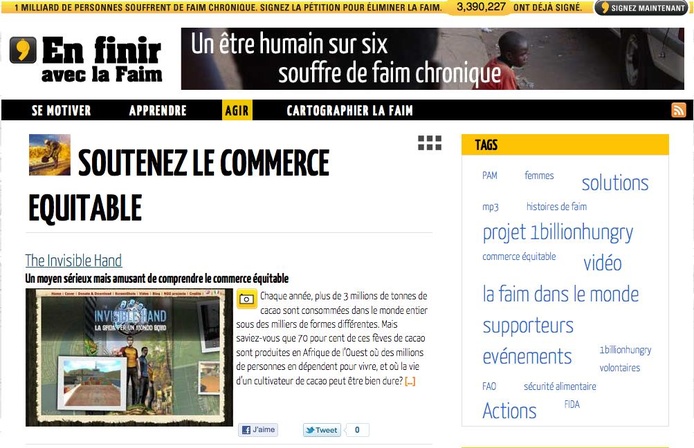Click the En finir avec la Faim logo
694x448 pixels.
coord(85,60)
